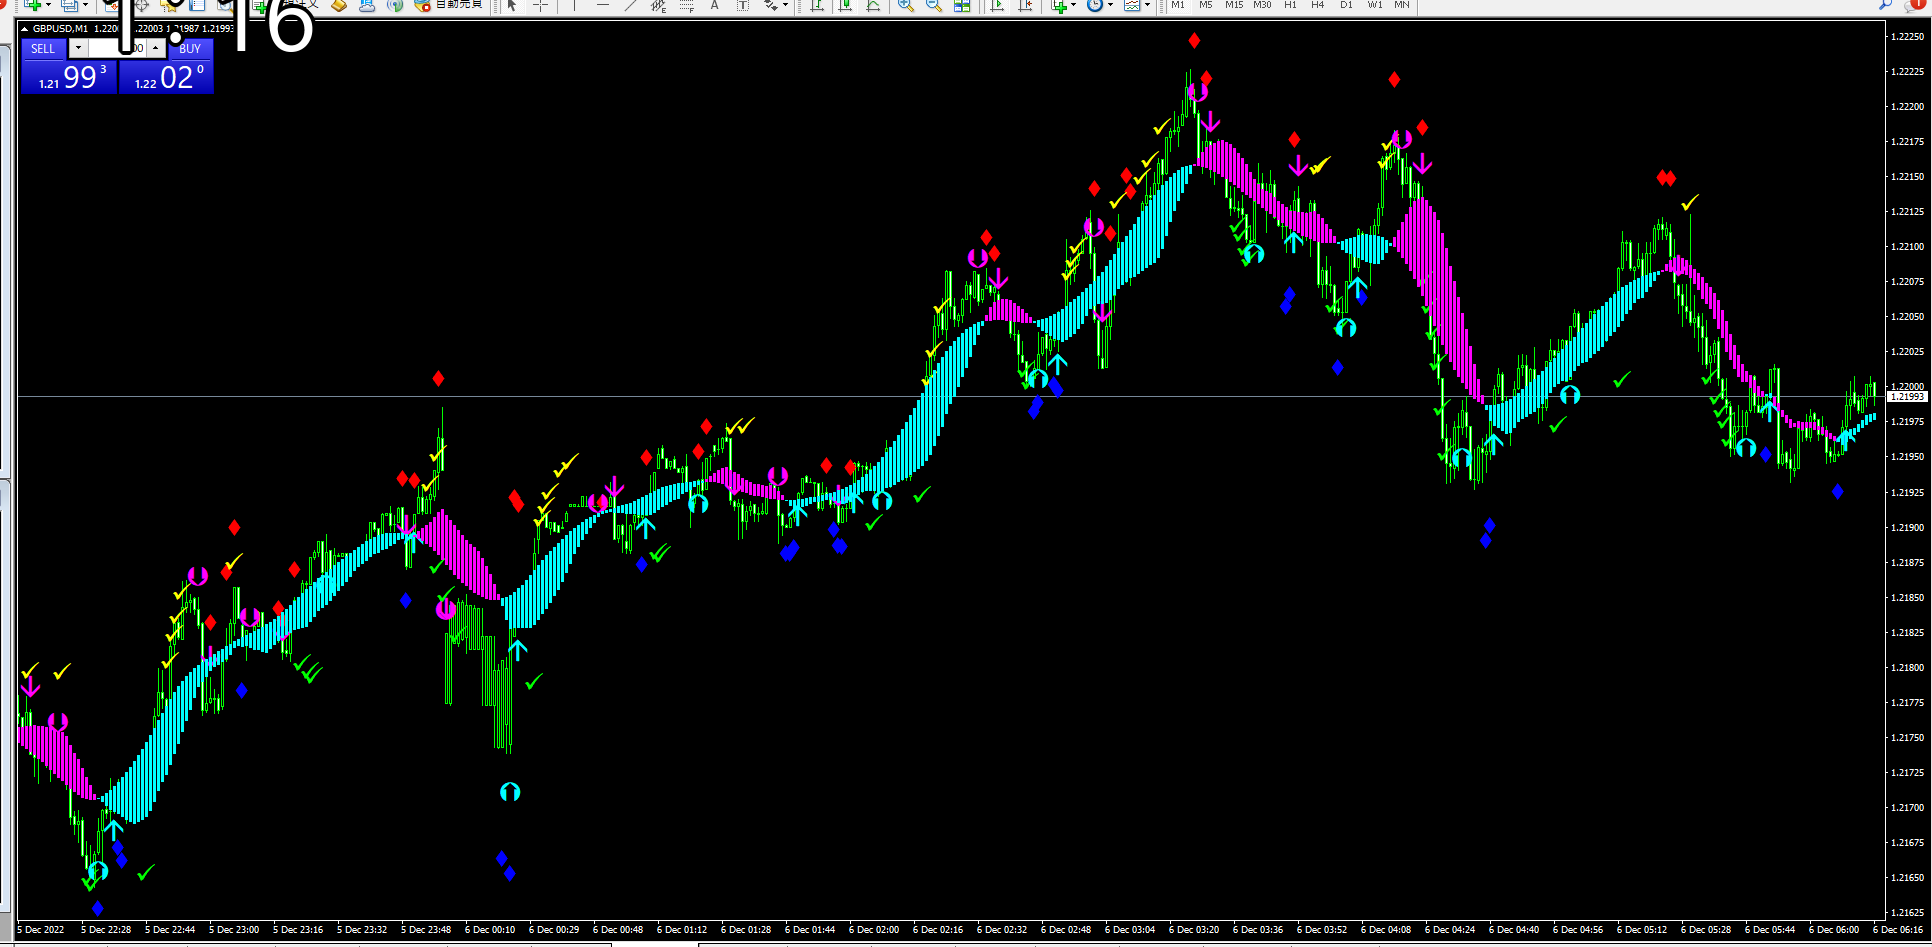The height and width of the screenshot is (947, 1932).
Task: Expand the New Chart dropdown arrow
Action: pos(47,5)
